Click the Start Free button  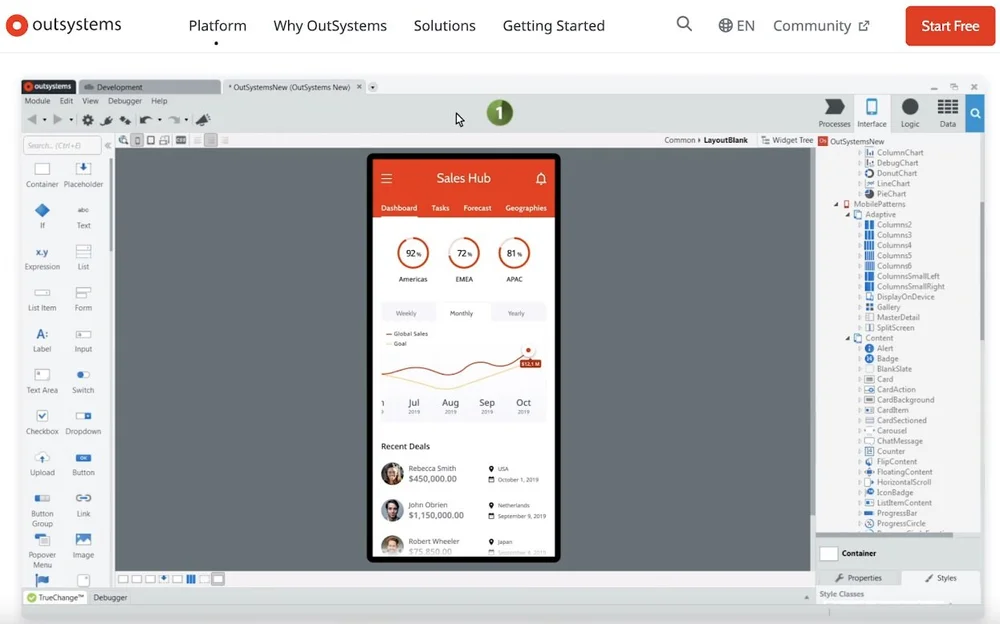point(950,26)
